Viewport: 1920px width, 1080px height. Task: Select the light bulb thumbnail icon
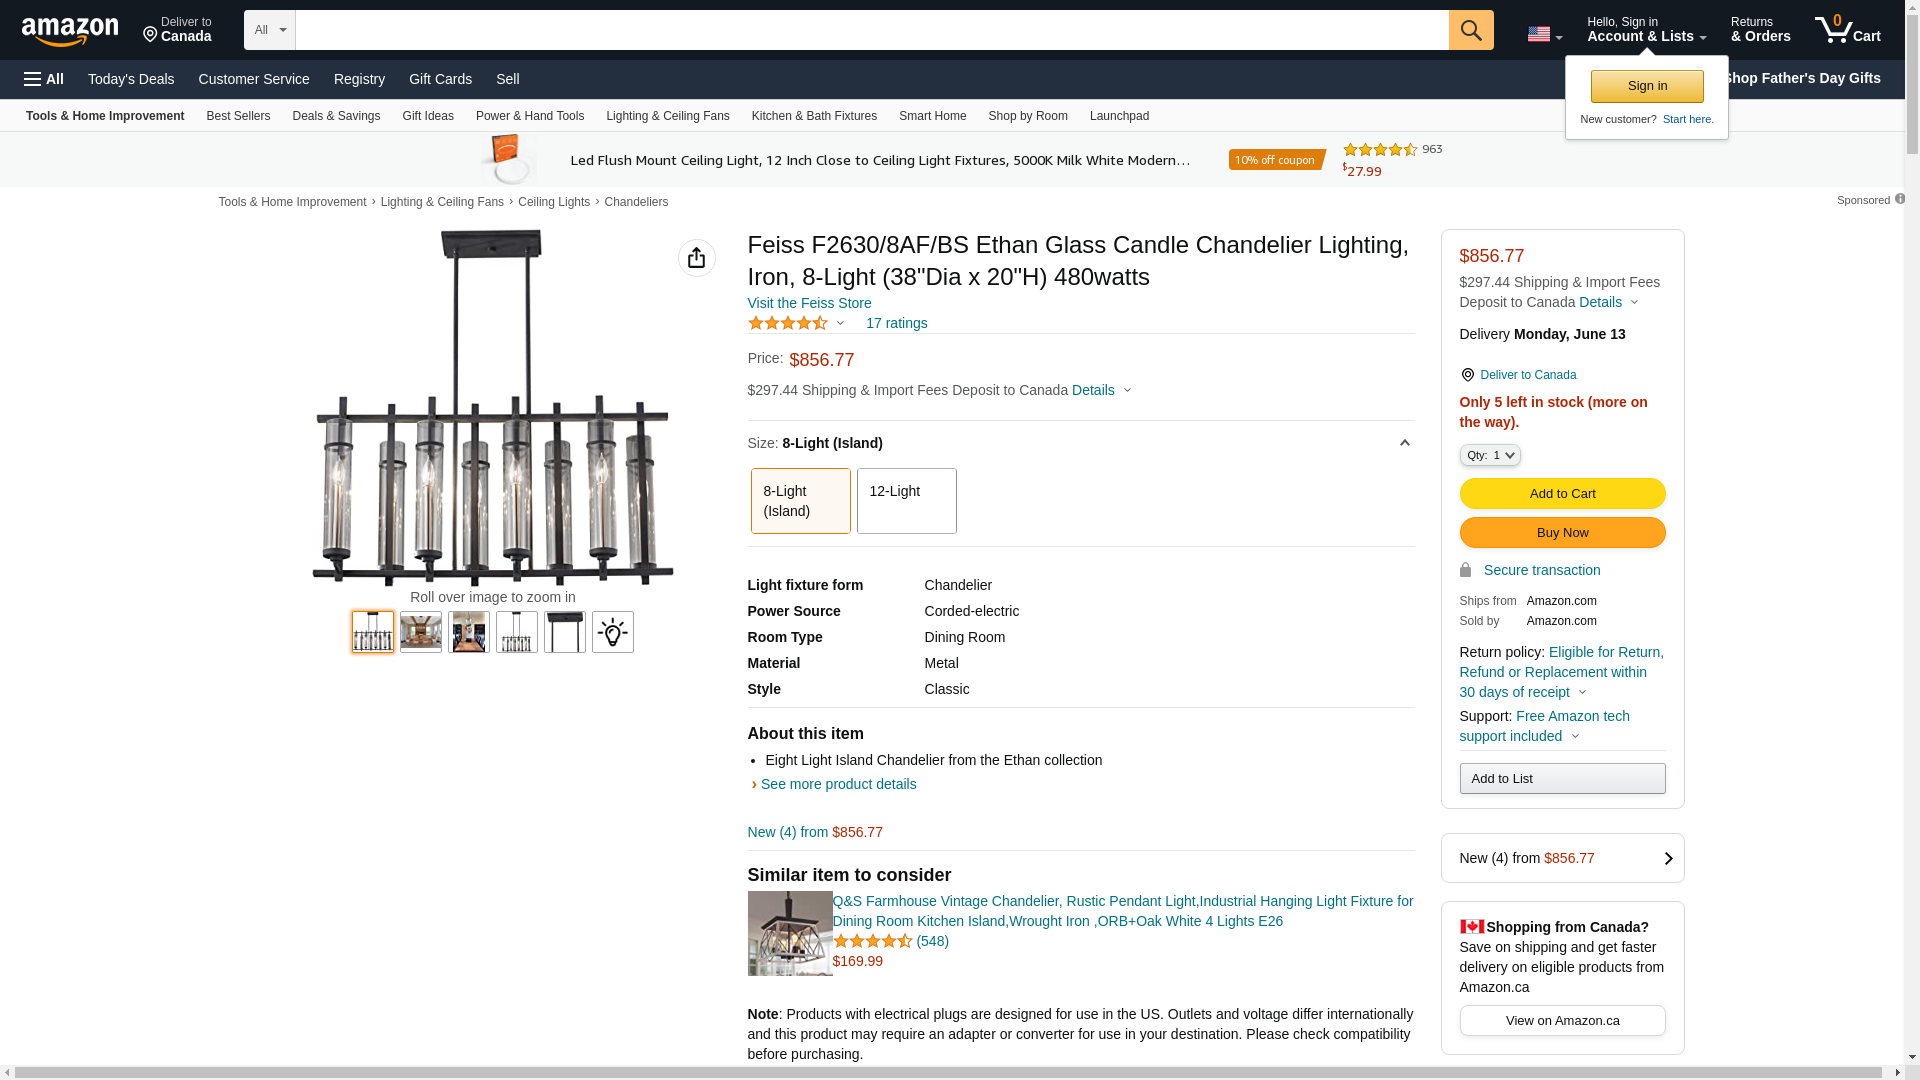612,632
